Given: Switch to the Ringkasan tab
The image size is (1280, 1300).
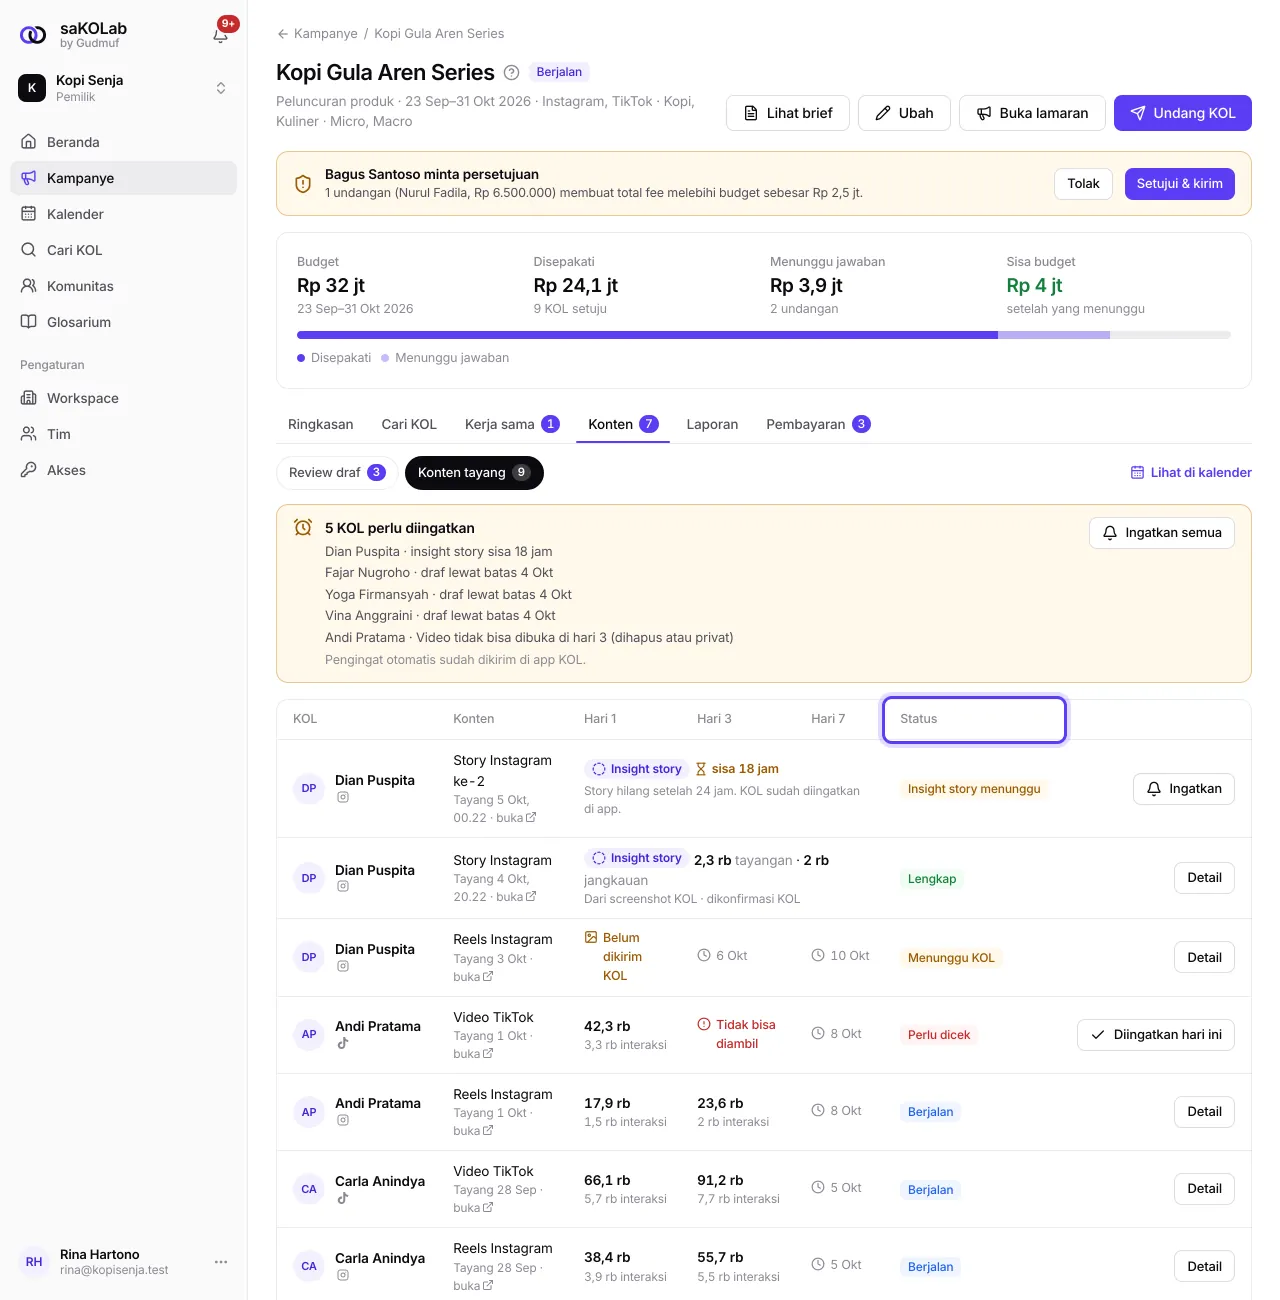Looking at the screenshot, I should [321, 424].
